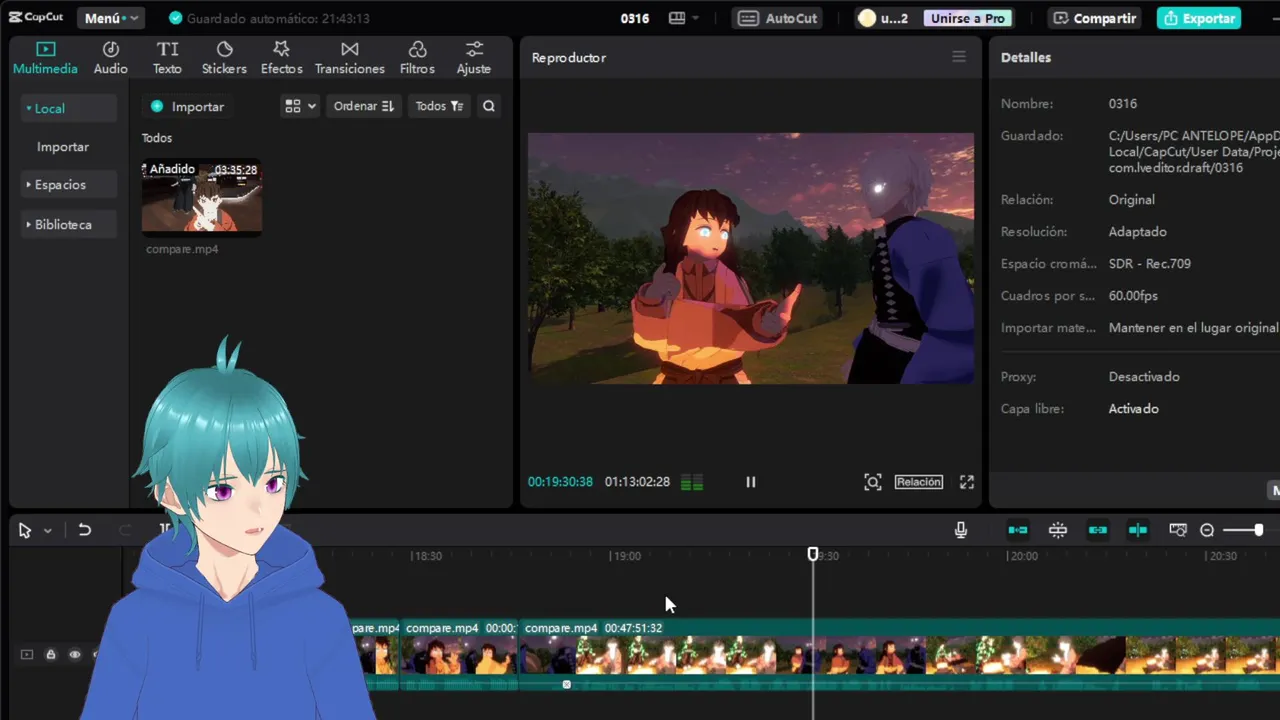Open the selection tool dropdown arrow
The image size is (1280, 720).
pos(47,531)
